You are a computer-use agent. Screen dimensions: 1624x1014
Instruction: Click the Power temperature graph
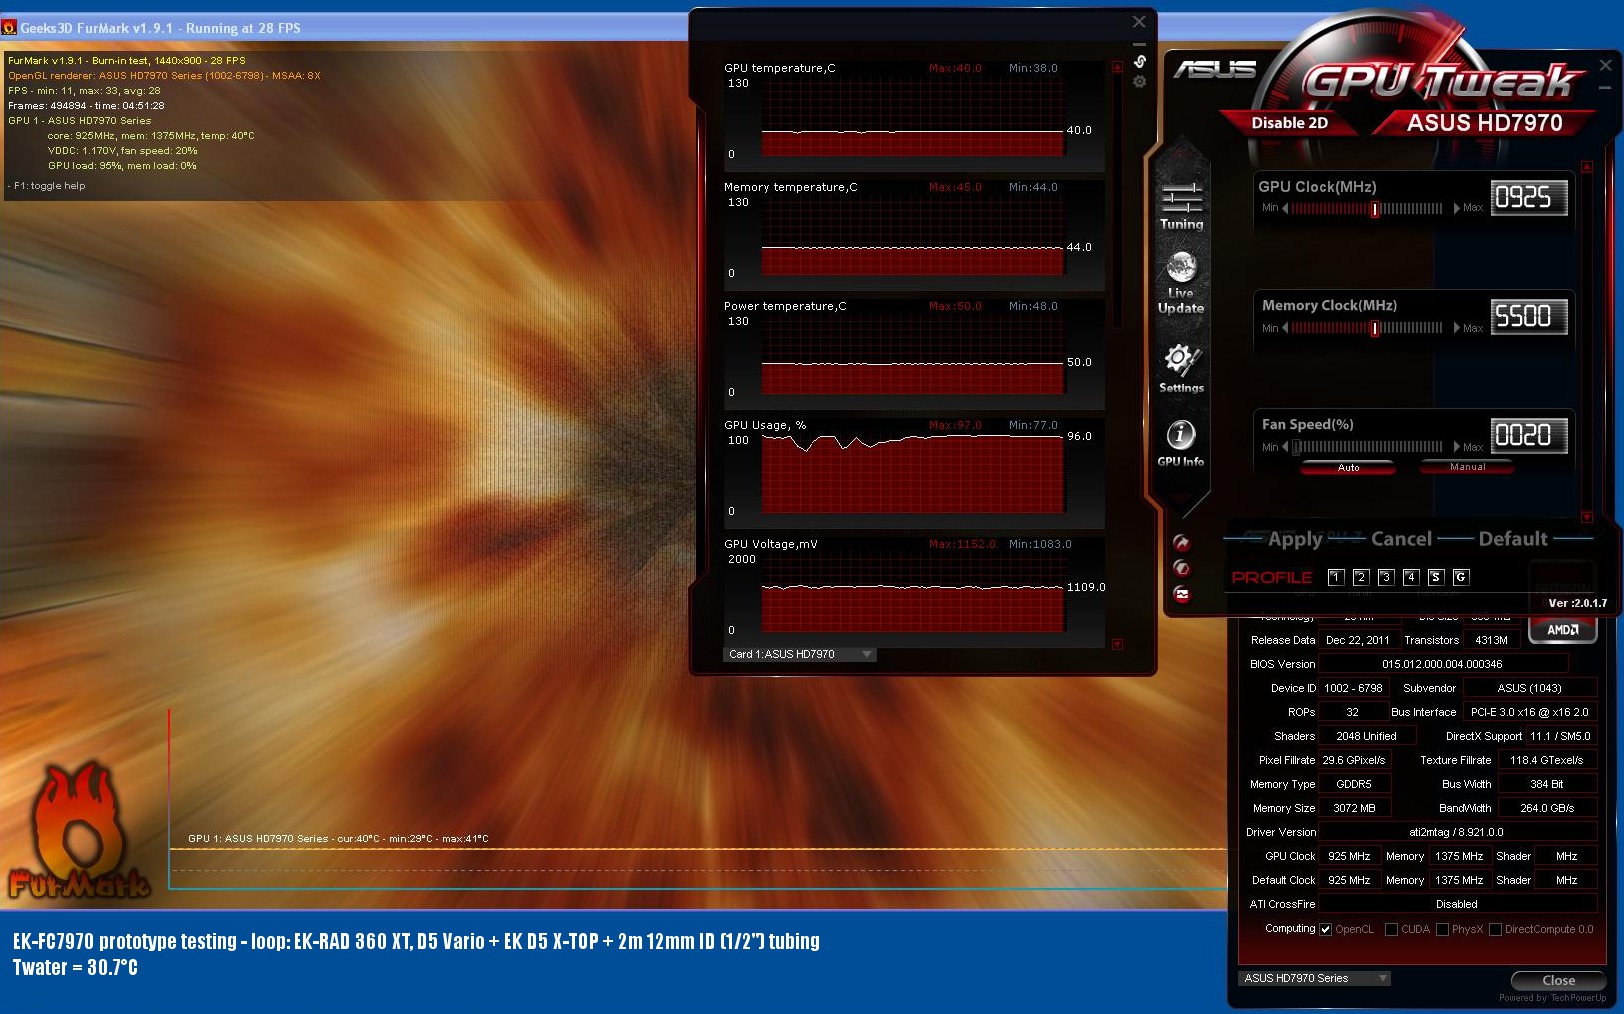(912, 355)
